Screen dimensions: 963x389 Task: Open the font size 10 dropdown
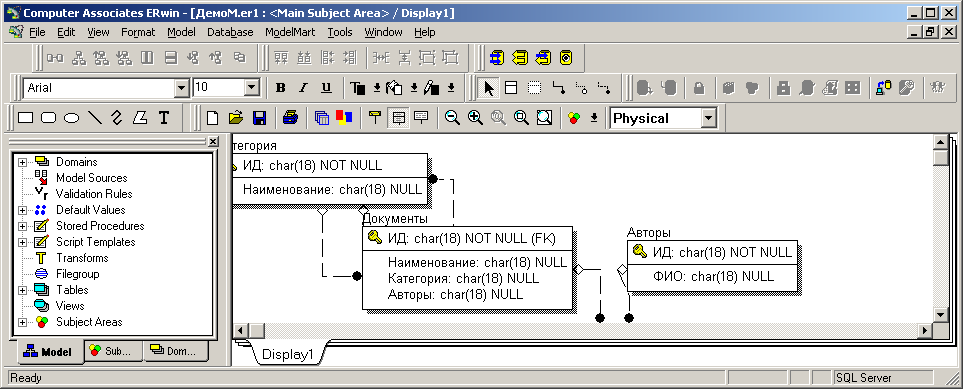click(252, 88)
